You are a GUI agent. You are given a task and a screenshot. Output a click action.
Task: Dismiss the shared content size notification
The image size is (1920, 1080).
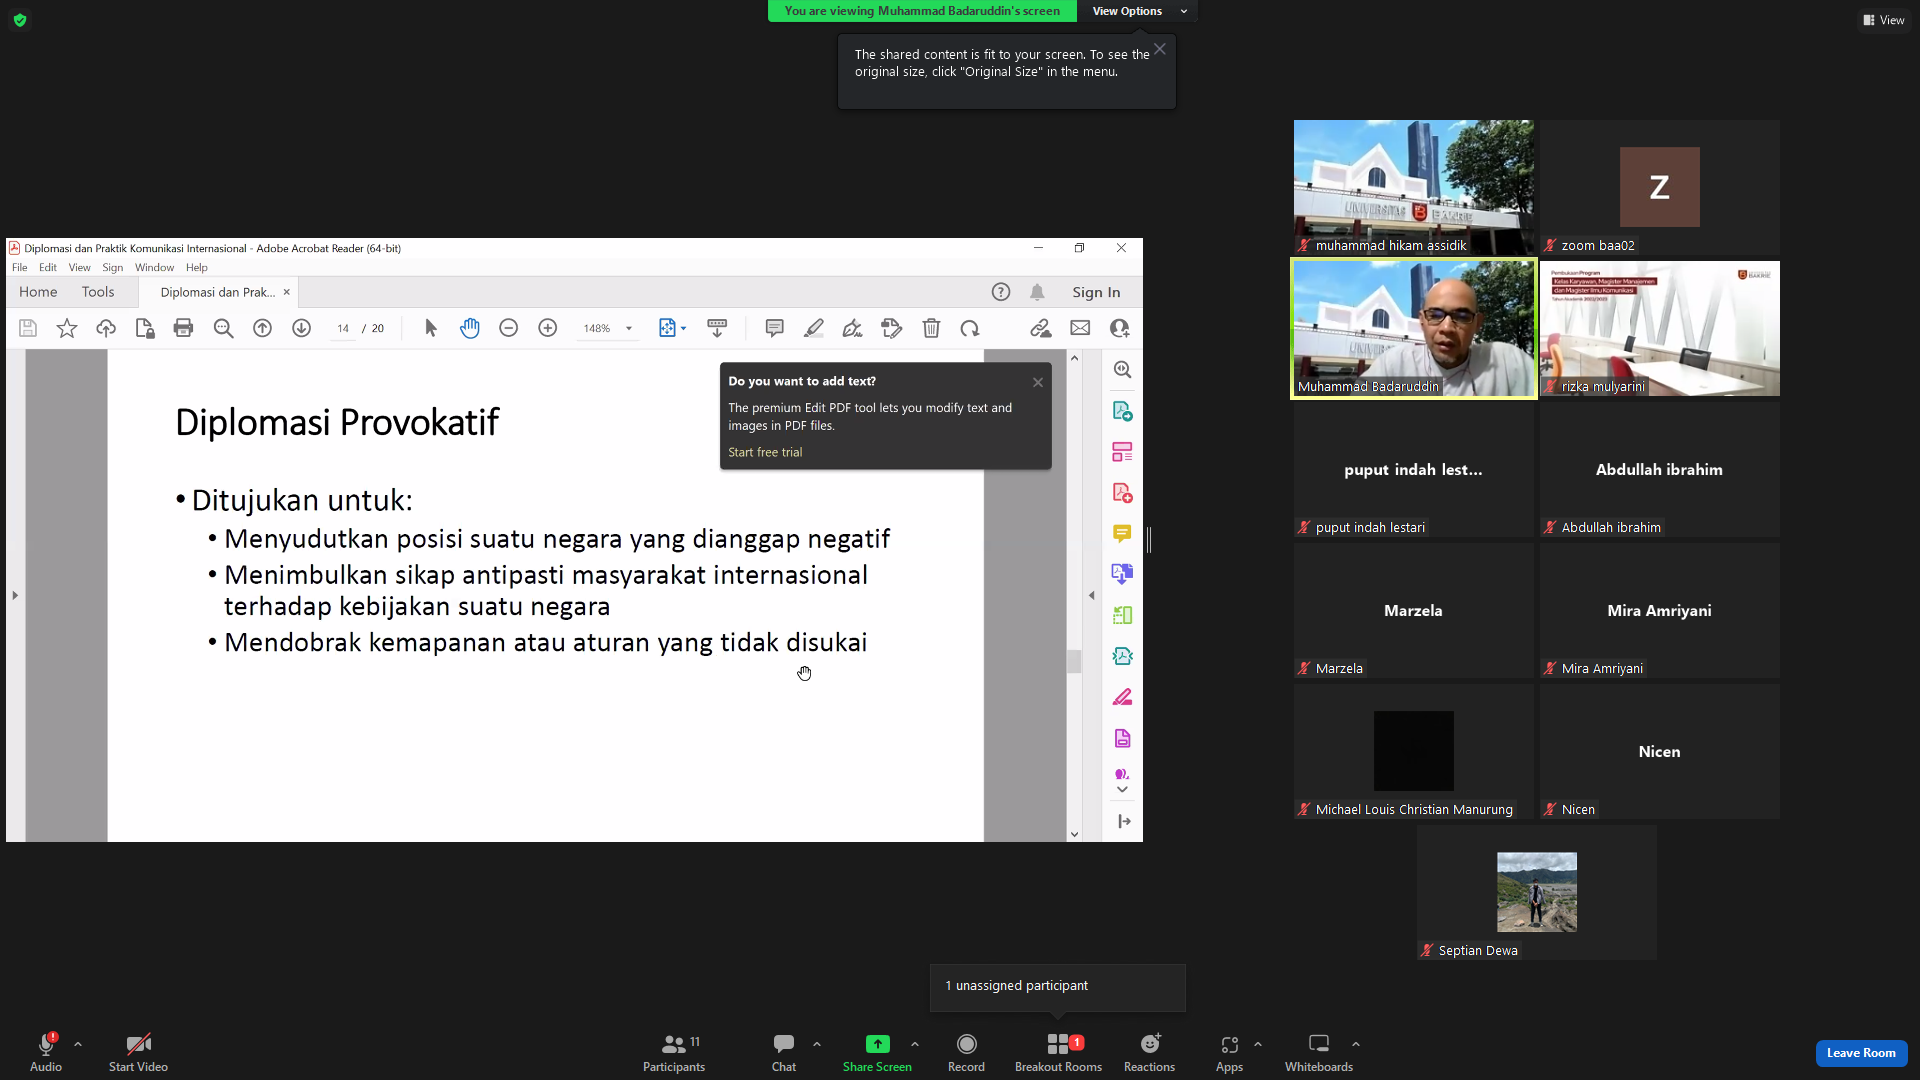pyautogui.click(x=1160, y=49)
